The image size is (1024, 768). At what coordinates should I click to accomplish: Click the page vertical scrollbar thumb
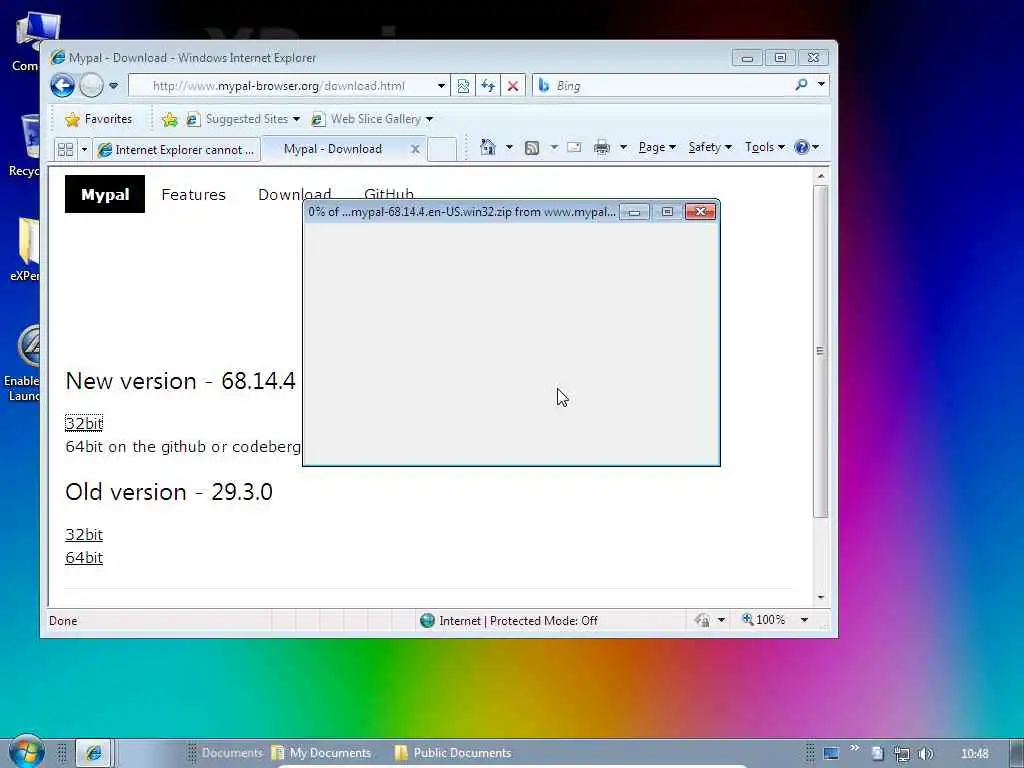point(821,351)
